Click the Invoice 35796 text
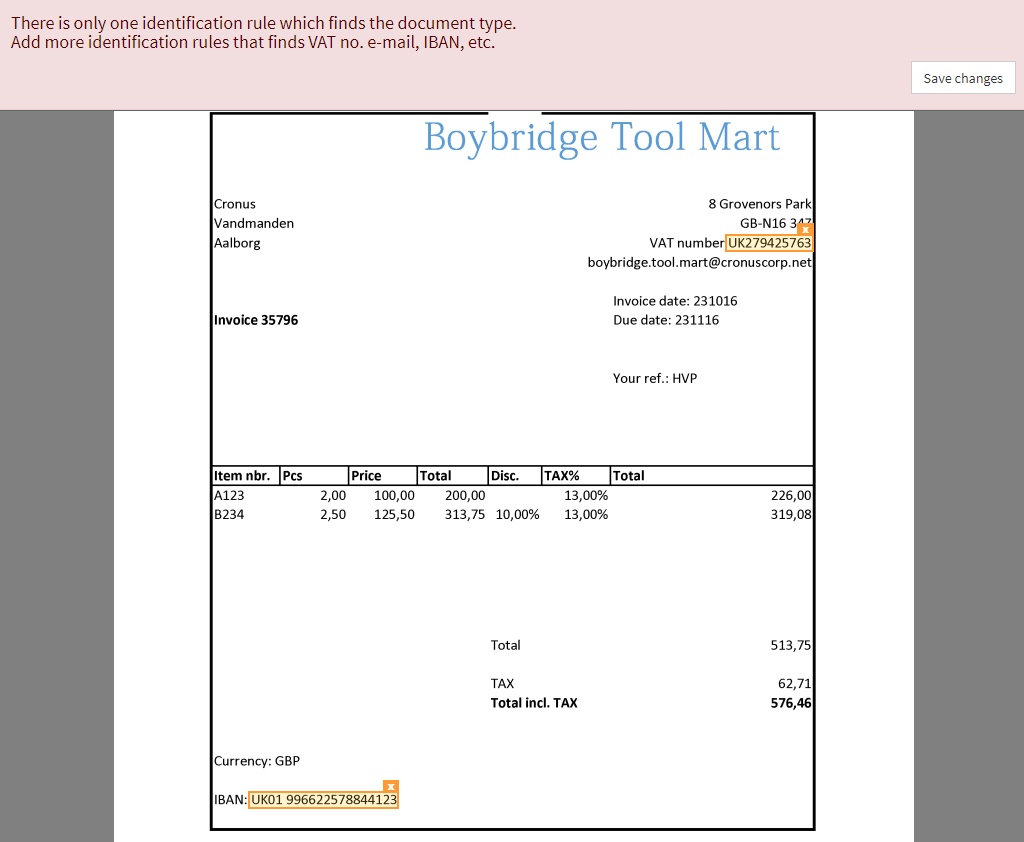 [256, 320]
